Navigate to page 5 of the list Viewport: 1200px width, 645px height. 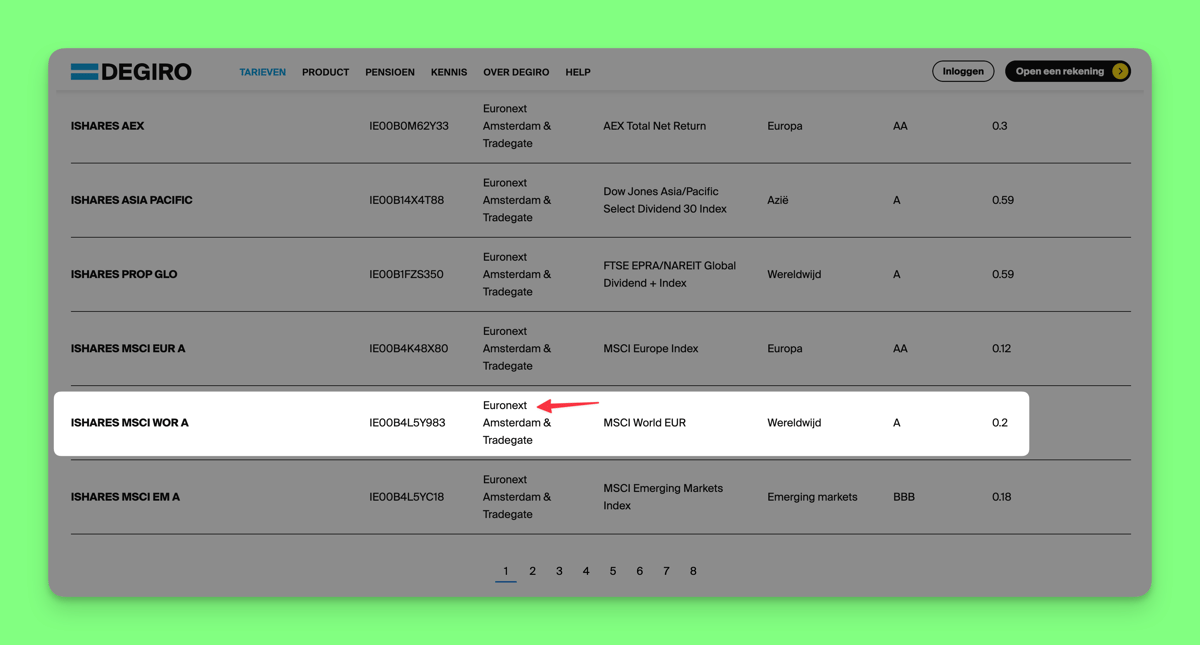pos(613,571)
